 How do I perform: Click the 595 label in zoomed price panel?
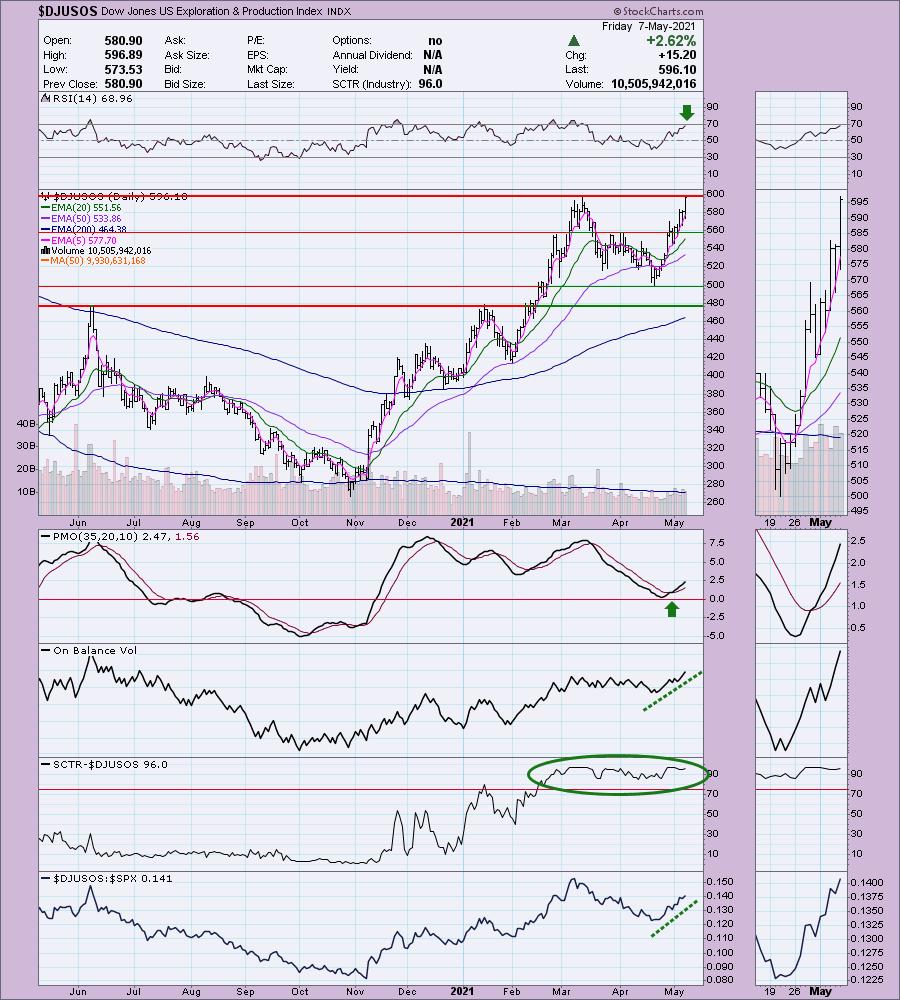[859, 202]
